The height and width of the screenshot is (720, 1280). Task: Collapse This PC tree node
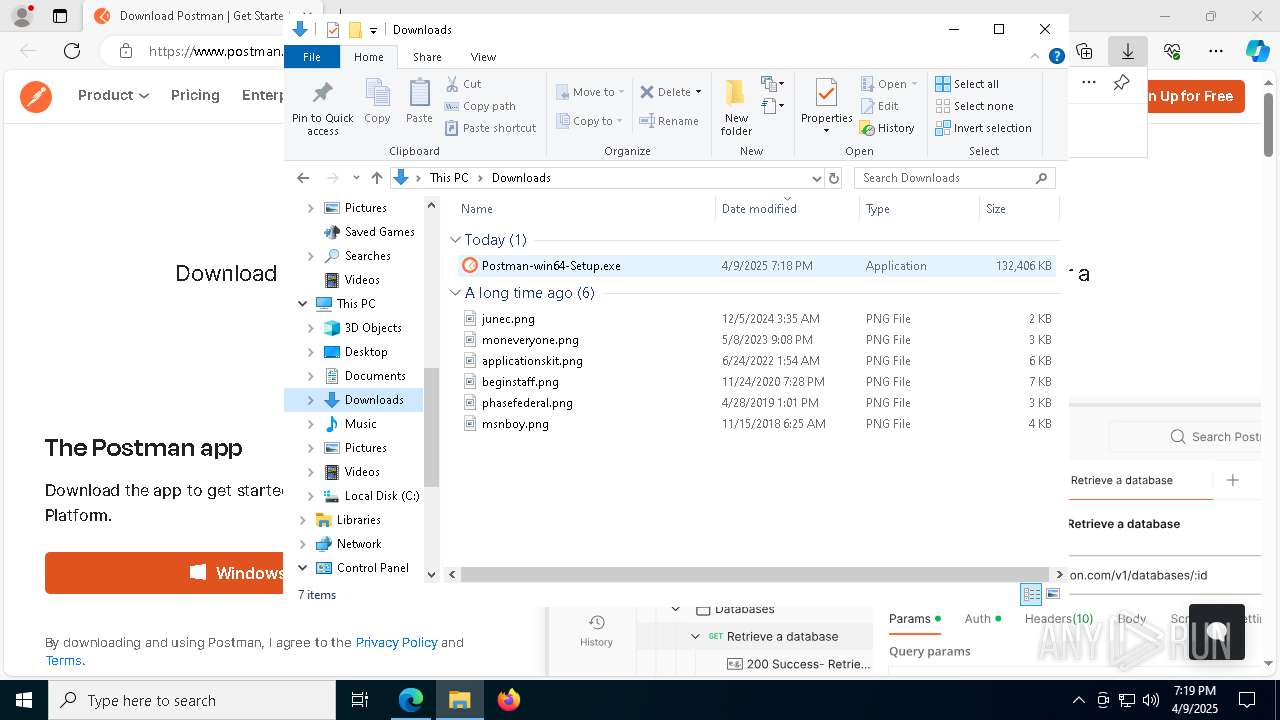303,304
